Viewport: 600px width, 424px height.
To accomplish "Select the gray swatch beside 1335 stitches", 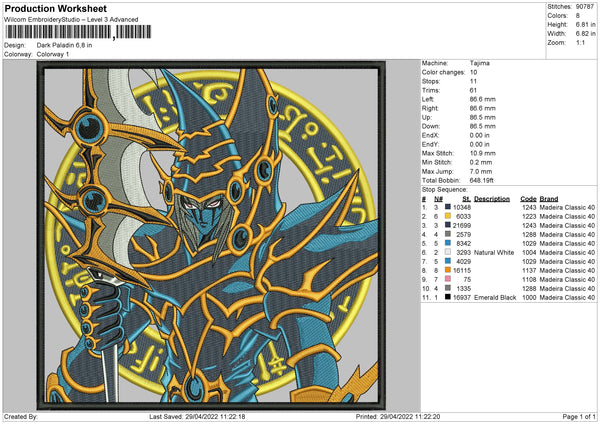I will click(448, 288).
